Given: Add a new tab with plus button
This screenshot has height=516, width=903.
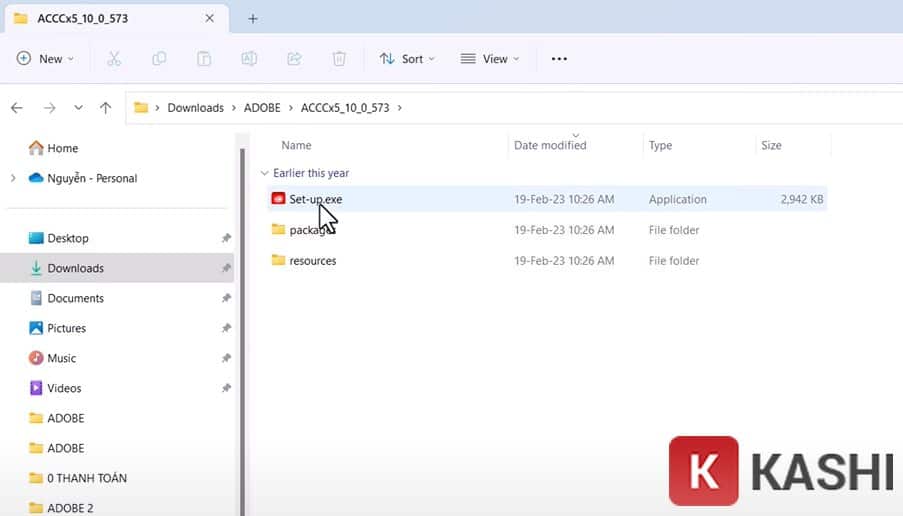Looking at the screenshot, I should pyautogui.click(x=253, y=19).
